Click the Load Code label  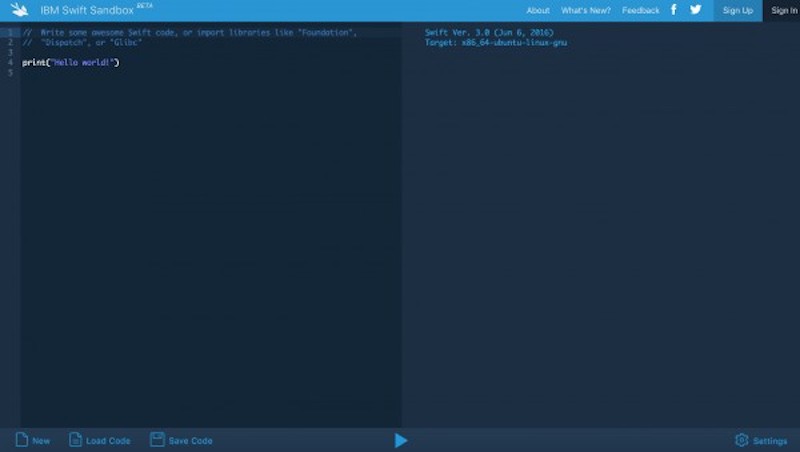(x=108, y=441)
